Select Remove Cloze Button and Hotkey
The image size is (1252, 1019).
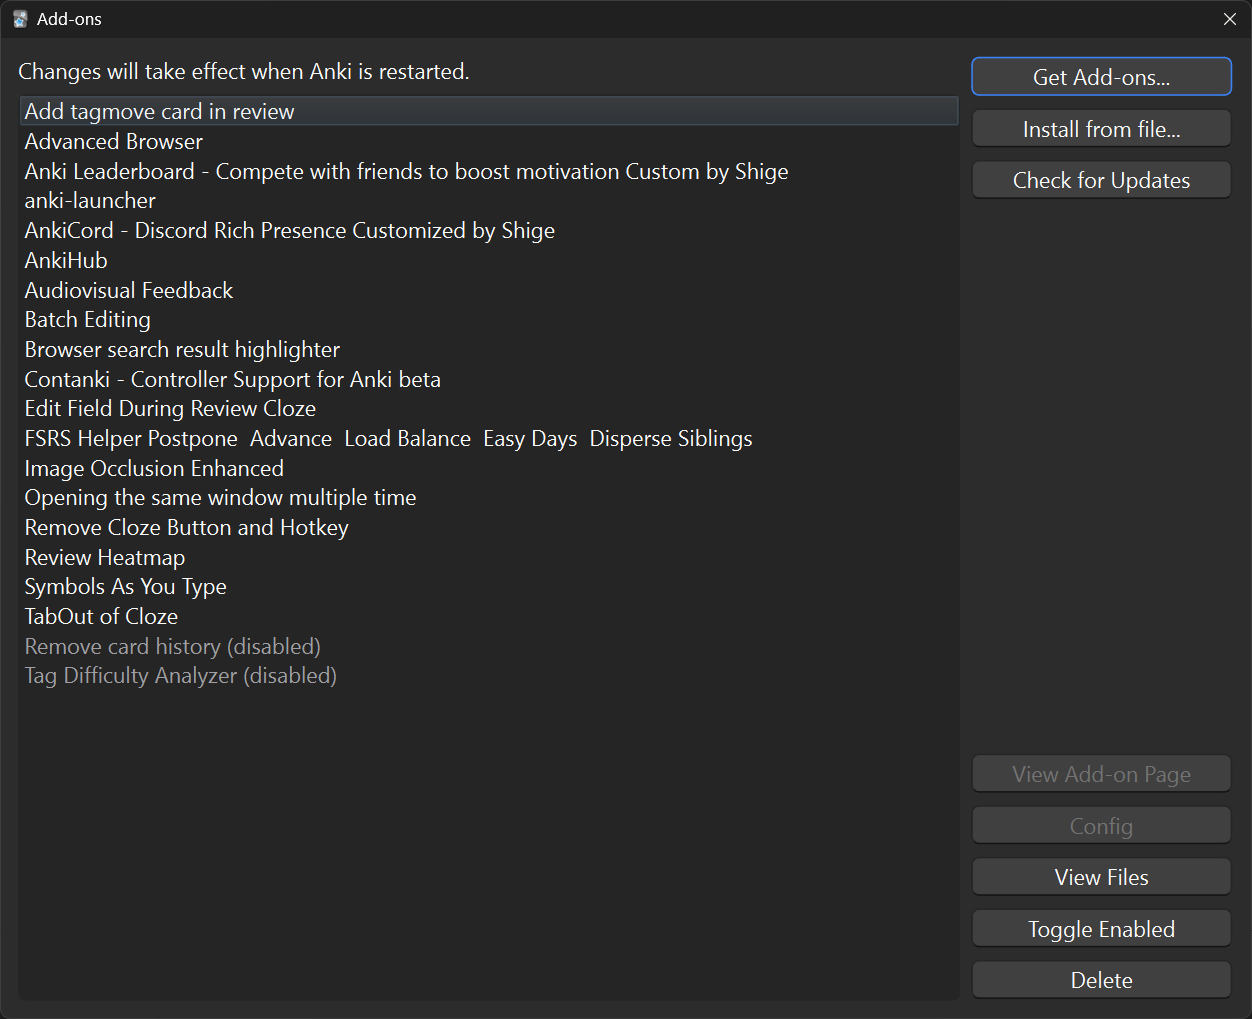point(489,527)
